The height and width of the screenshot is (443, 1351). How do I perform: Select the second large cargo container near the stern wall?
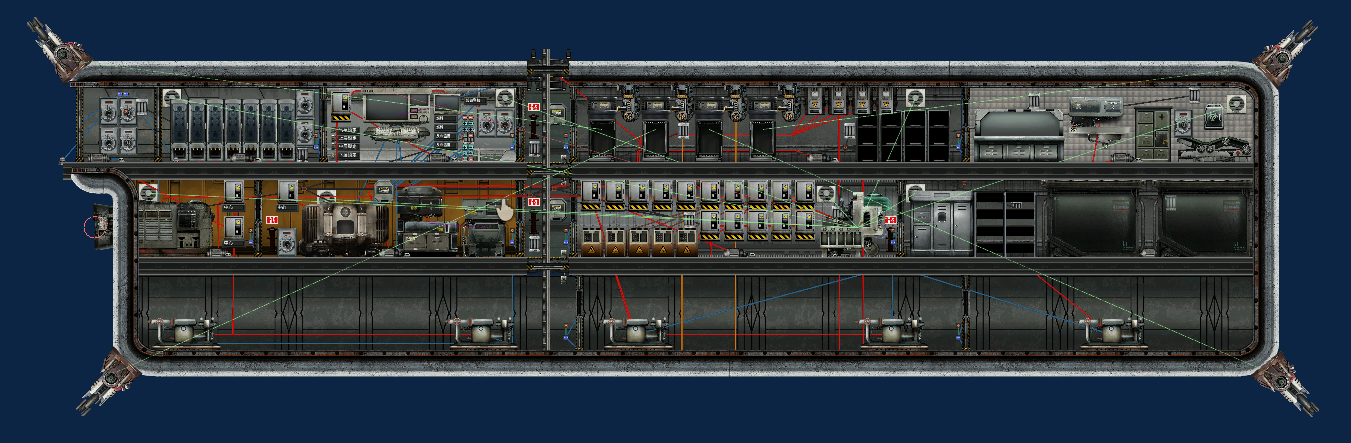point(1205,220)
